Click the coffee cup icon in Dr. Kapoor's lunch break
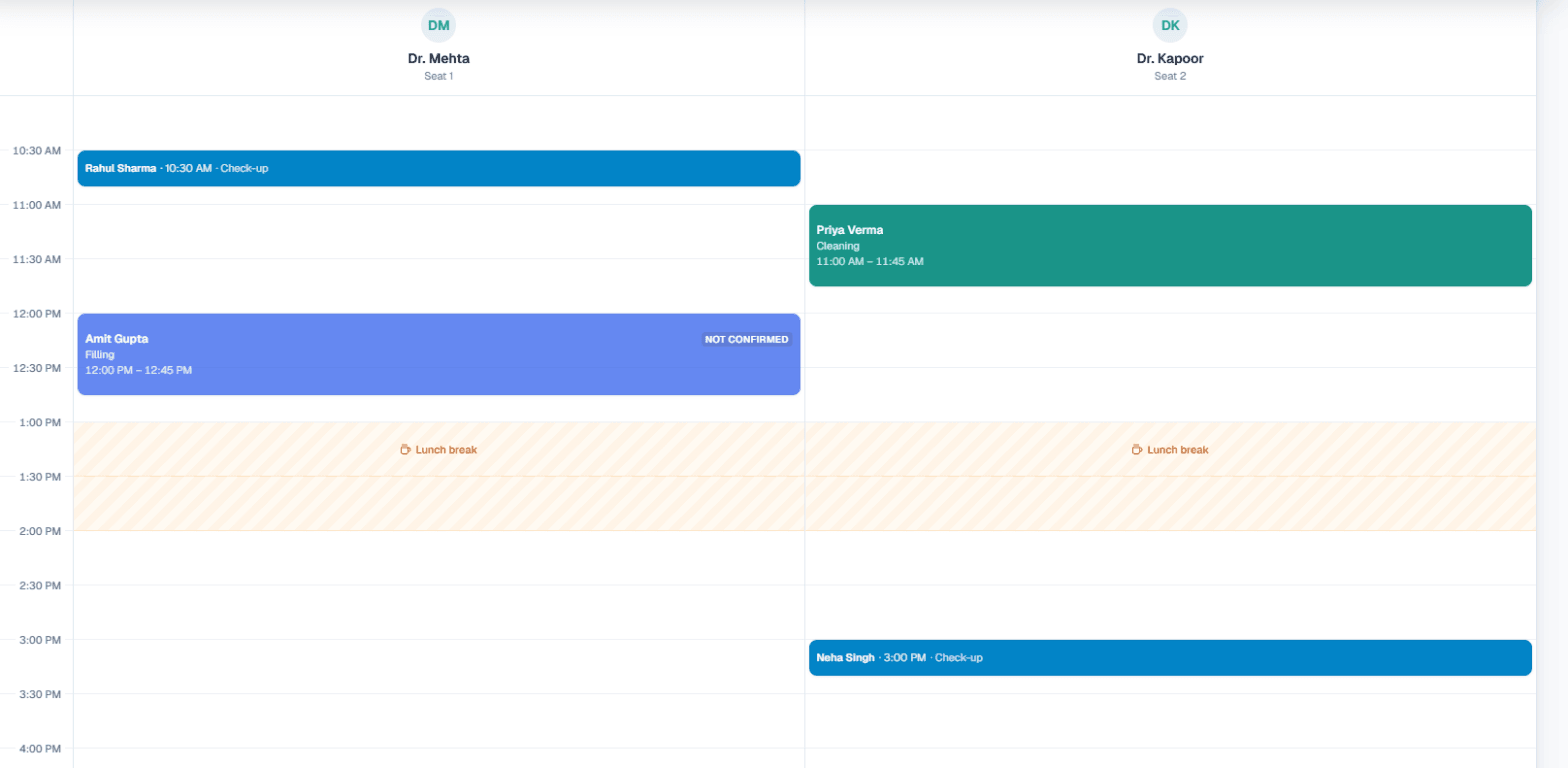The width and height of the screenshot is (1568, 768). [1137, 450]
